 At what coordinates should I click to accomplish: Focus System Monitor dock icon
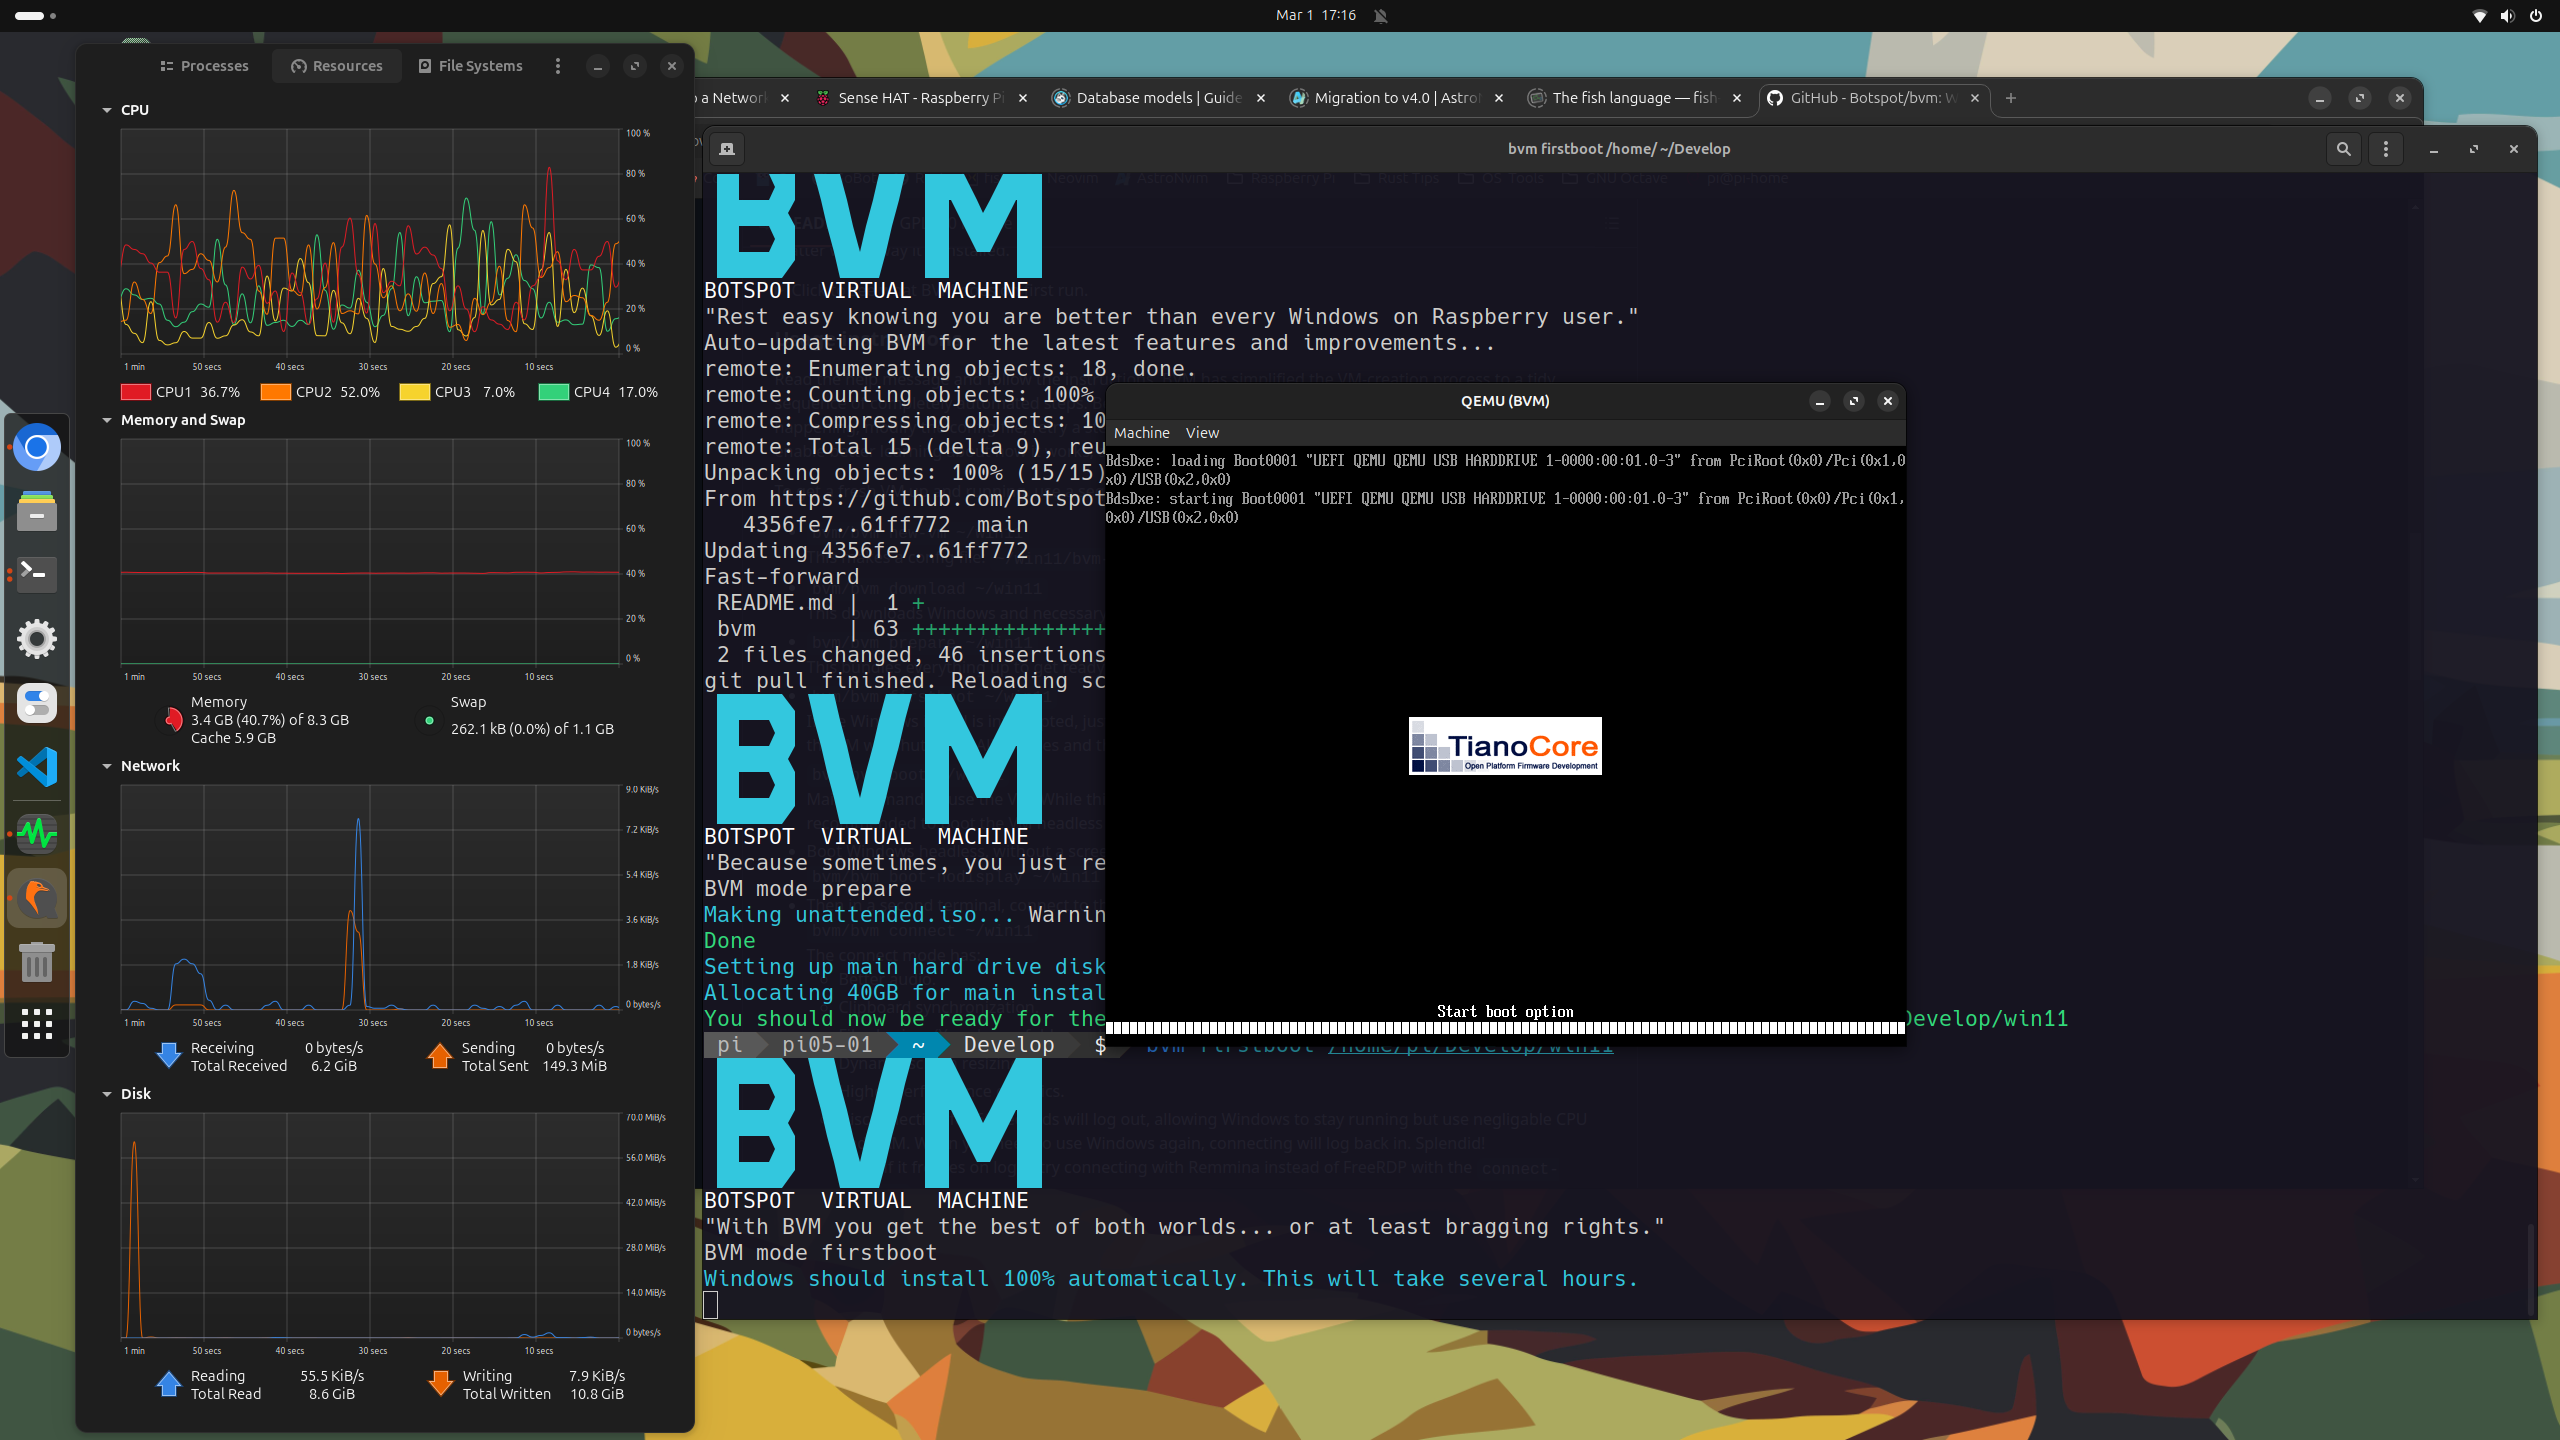point(37,833)
